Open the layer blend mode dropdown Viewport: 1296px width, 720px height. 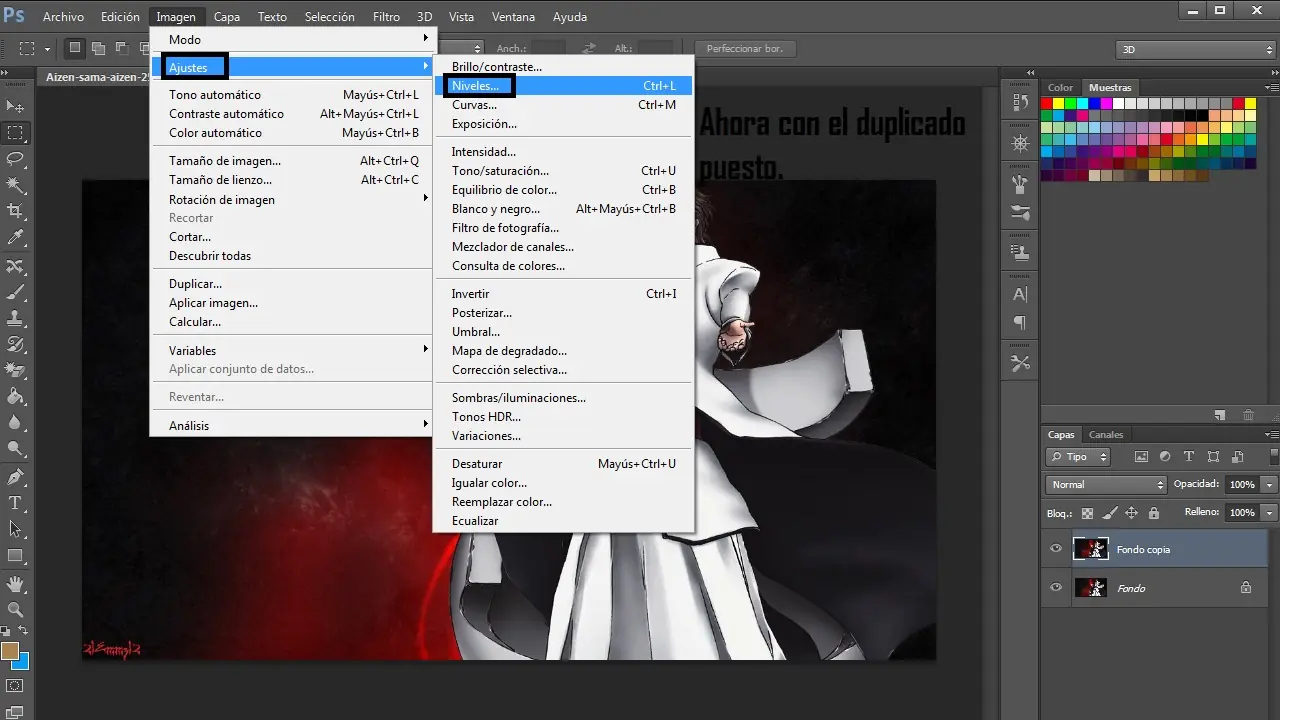tap(1106, 484)
